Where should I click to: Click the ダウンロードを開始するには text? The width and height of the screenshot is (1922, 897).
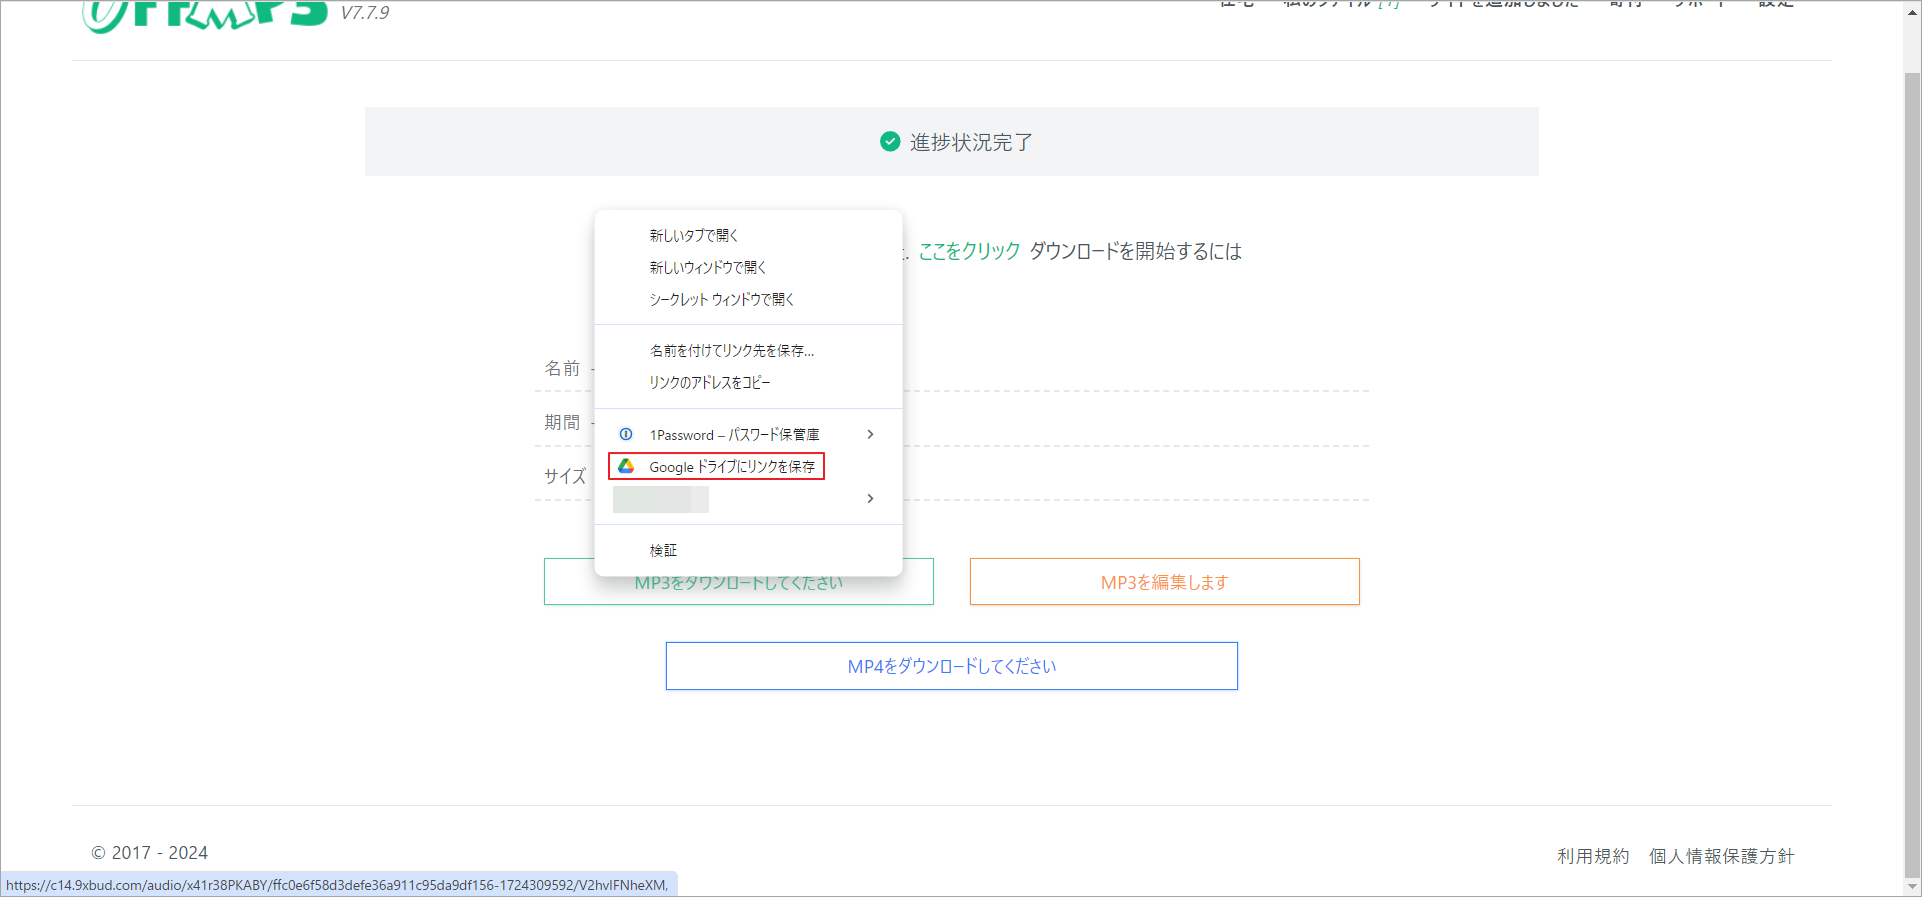[1136, 251]
